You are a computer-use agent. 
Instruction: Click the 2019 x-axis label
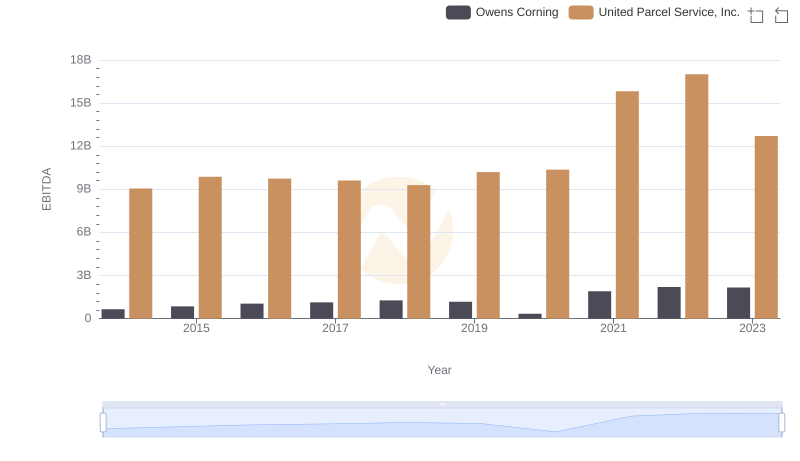click(474, 328)
